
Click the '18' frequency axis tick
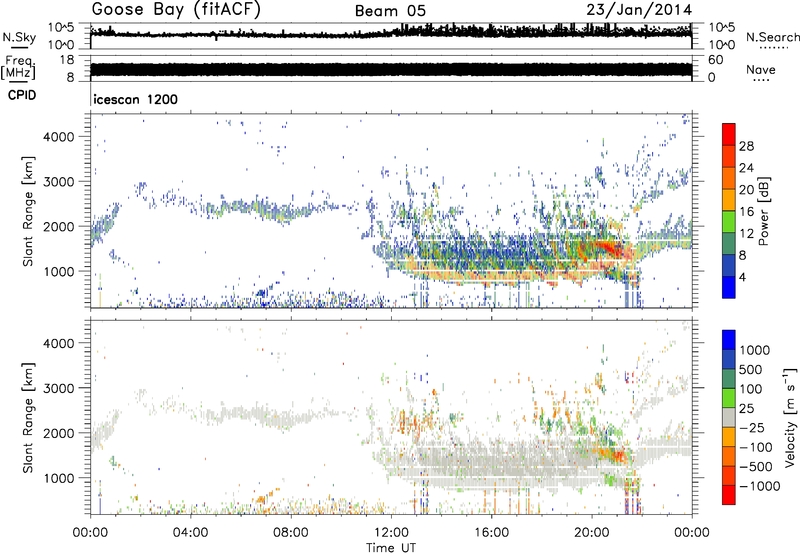tap(67, 60)
